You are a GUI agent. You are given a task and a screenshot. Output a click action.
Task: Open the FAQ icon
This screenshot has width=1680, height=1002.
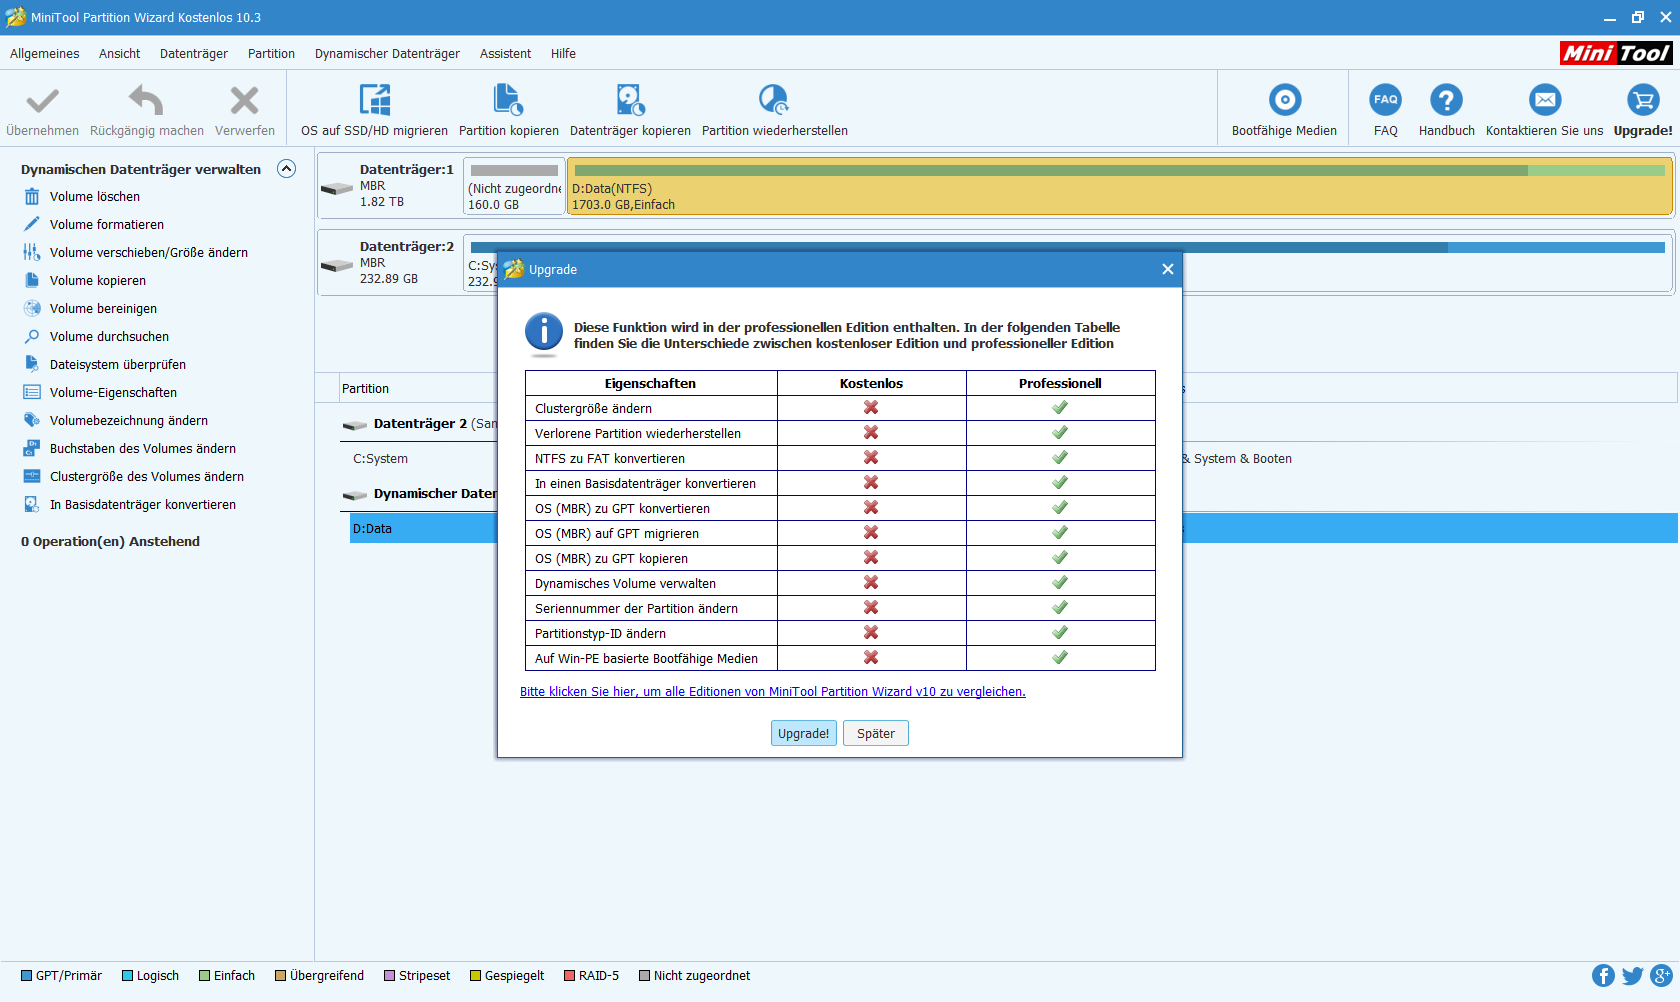(1386, 100)
